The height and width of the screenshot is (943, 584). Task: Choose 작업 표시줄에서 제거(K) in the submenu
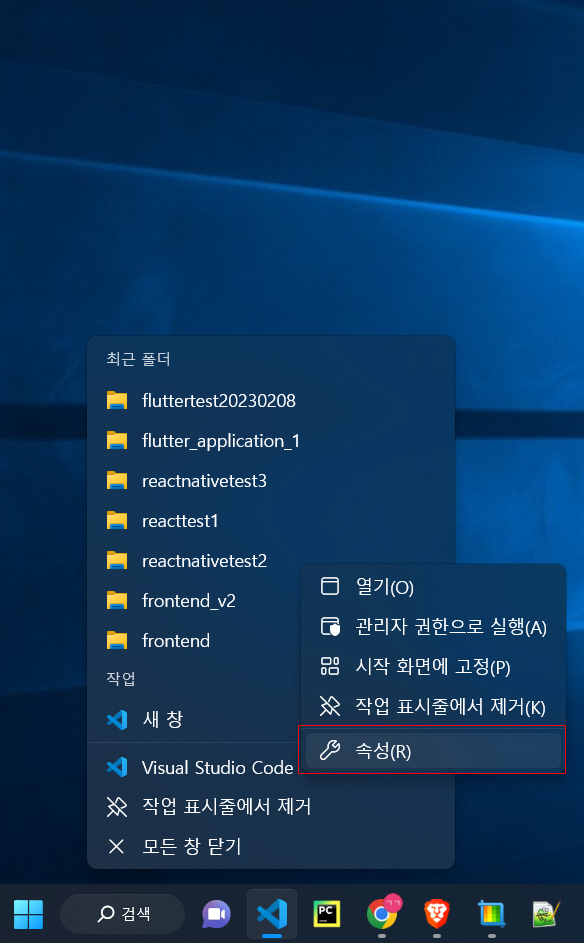pos(433,706)
